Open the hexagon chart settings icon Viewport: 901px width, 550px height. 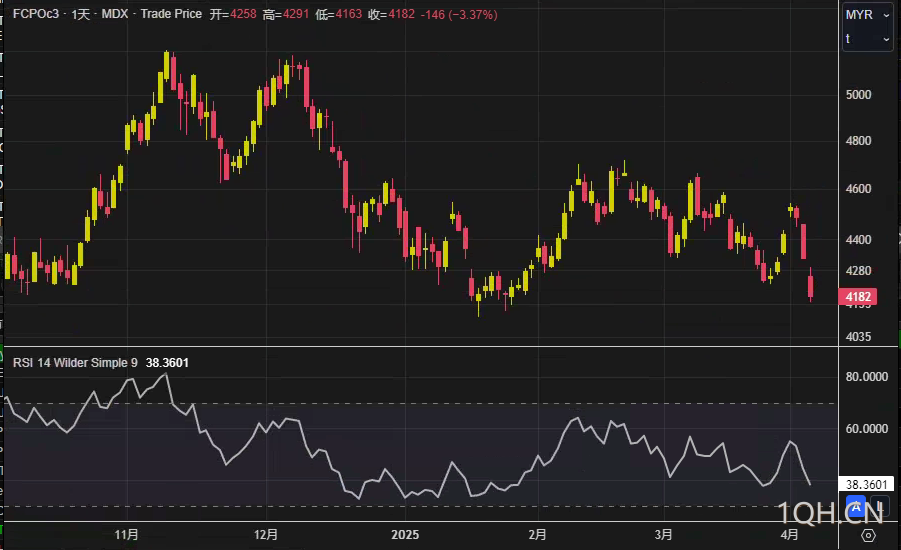868,536
